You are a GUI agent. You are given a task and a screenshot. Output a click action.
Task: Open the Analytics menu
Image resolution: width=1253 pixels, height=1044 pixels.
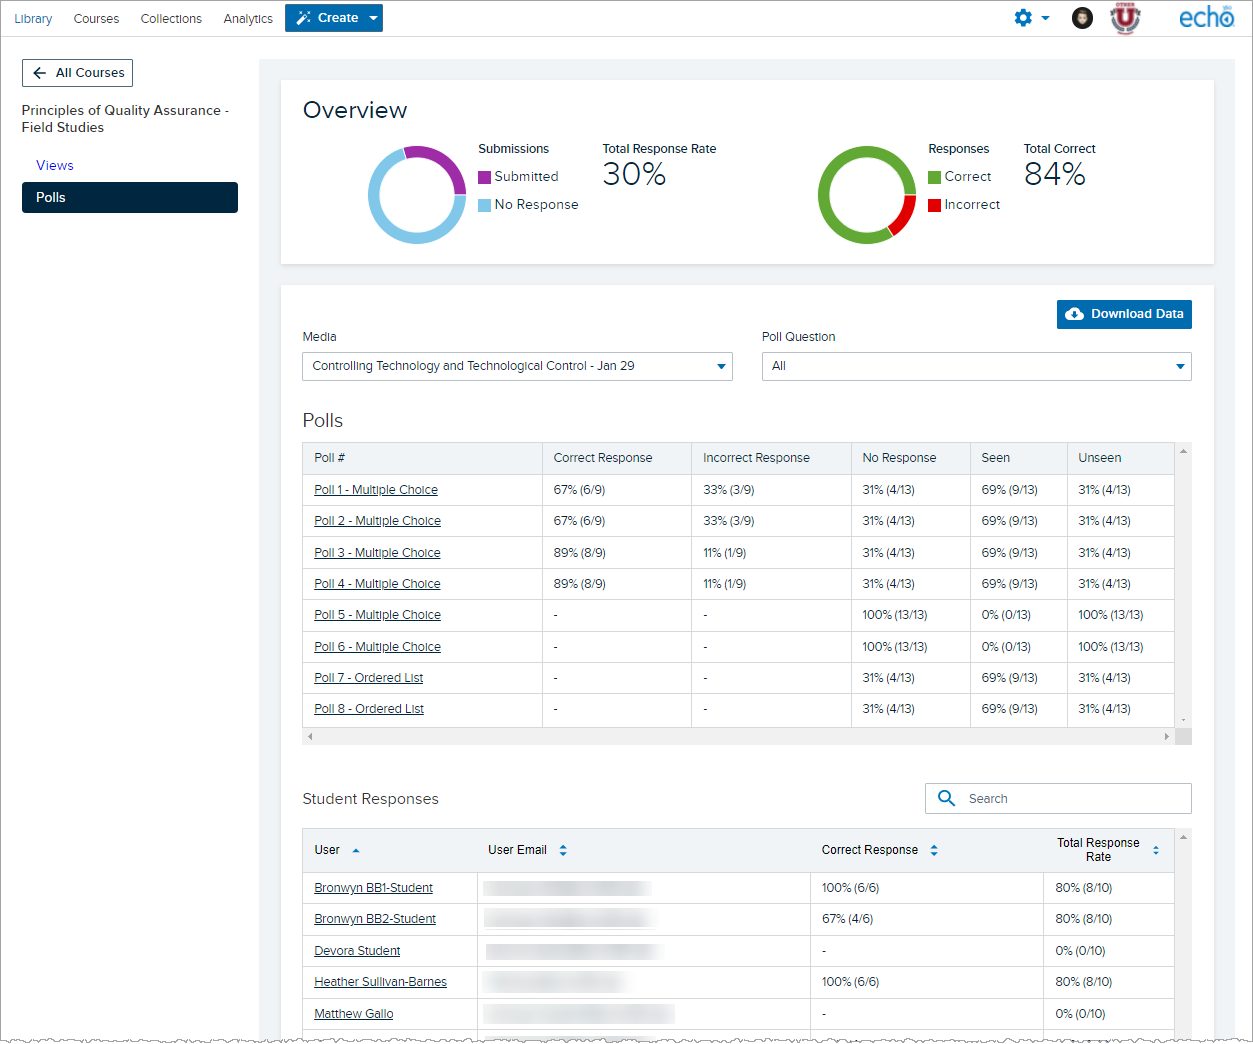coord(248,18)
